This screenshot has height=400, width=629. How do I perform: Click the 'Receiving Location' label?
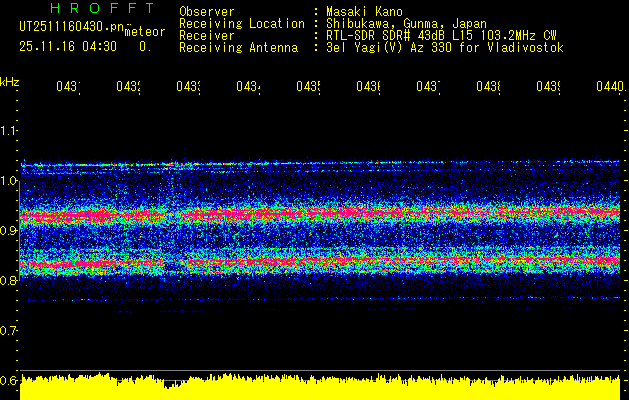click(x=242, y=24)
